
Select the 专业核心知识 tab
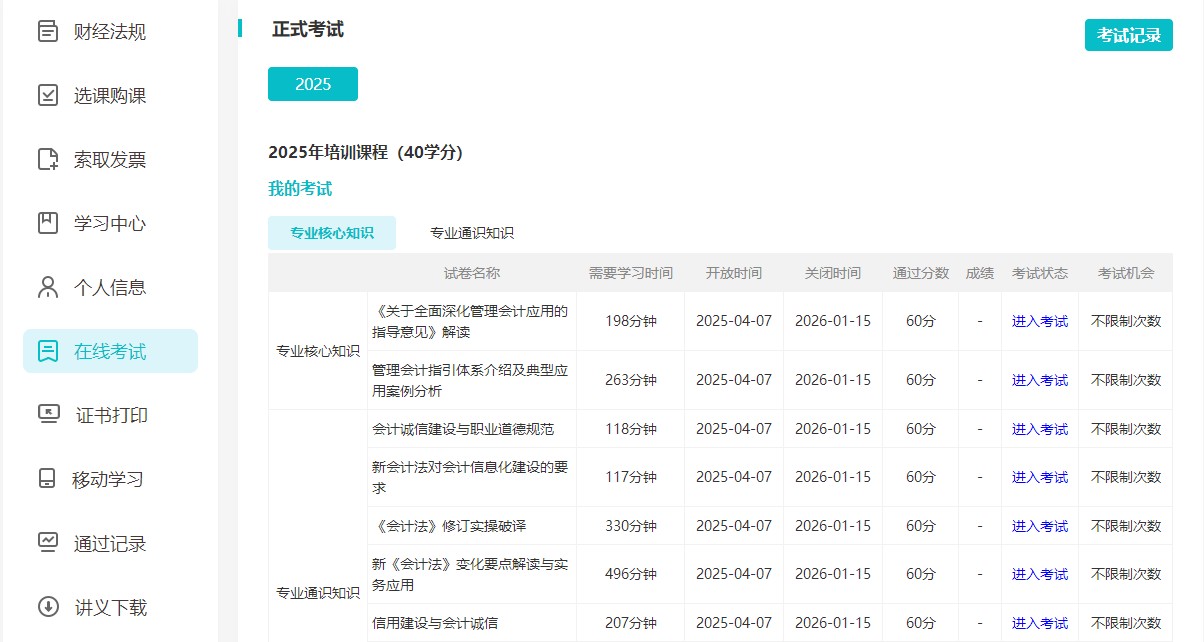332,233
